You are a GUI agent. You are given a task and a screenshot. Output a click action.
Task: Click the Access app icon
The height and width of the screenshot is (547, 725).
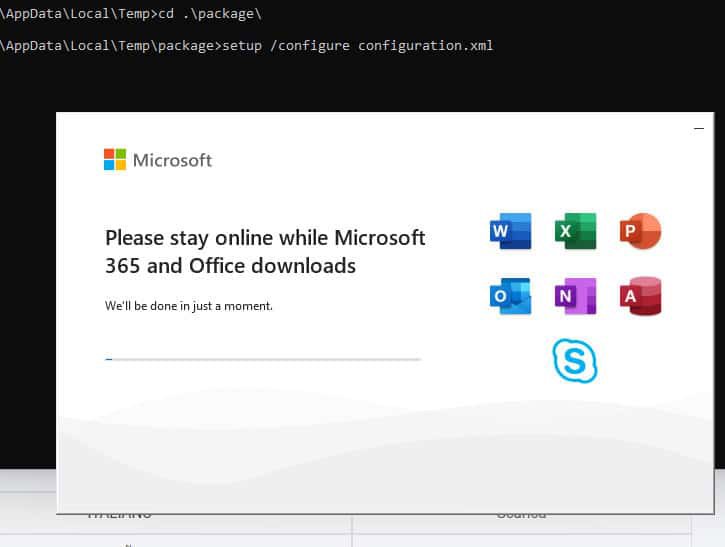coord(640,297)
